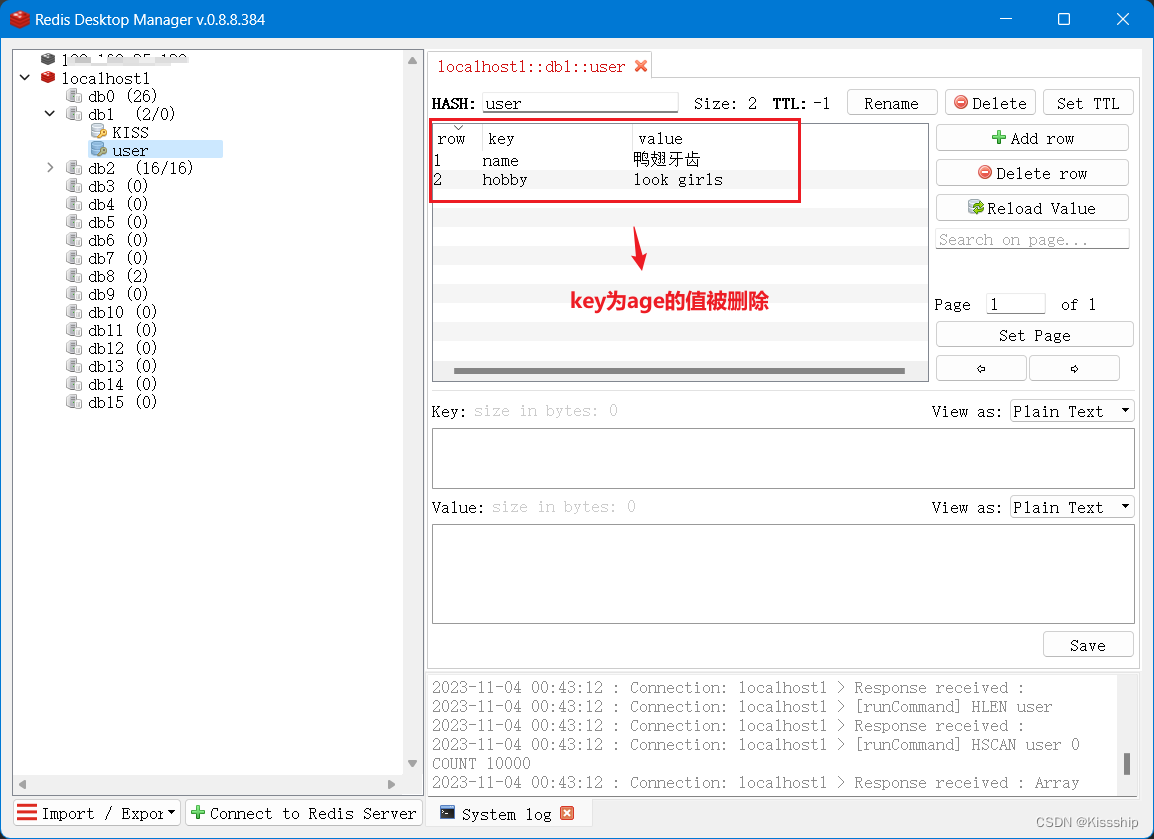Viewport: 1154px width, 839px height.
Task: Click the user hash key icon
Action: coord(99,149)
